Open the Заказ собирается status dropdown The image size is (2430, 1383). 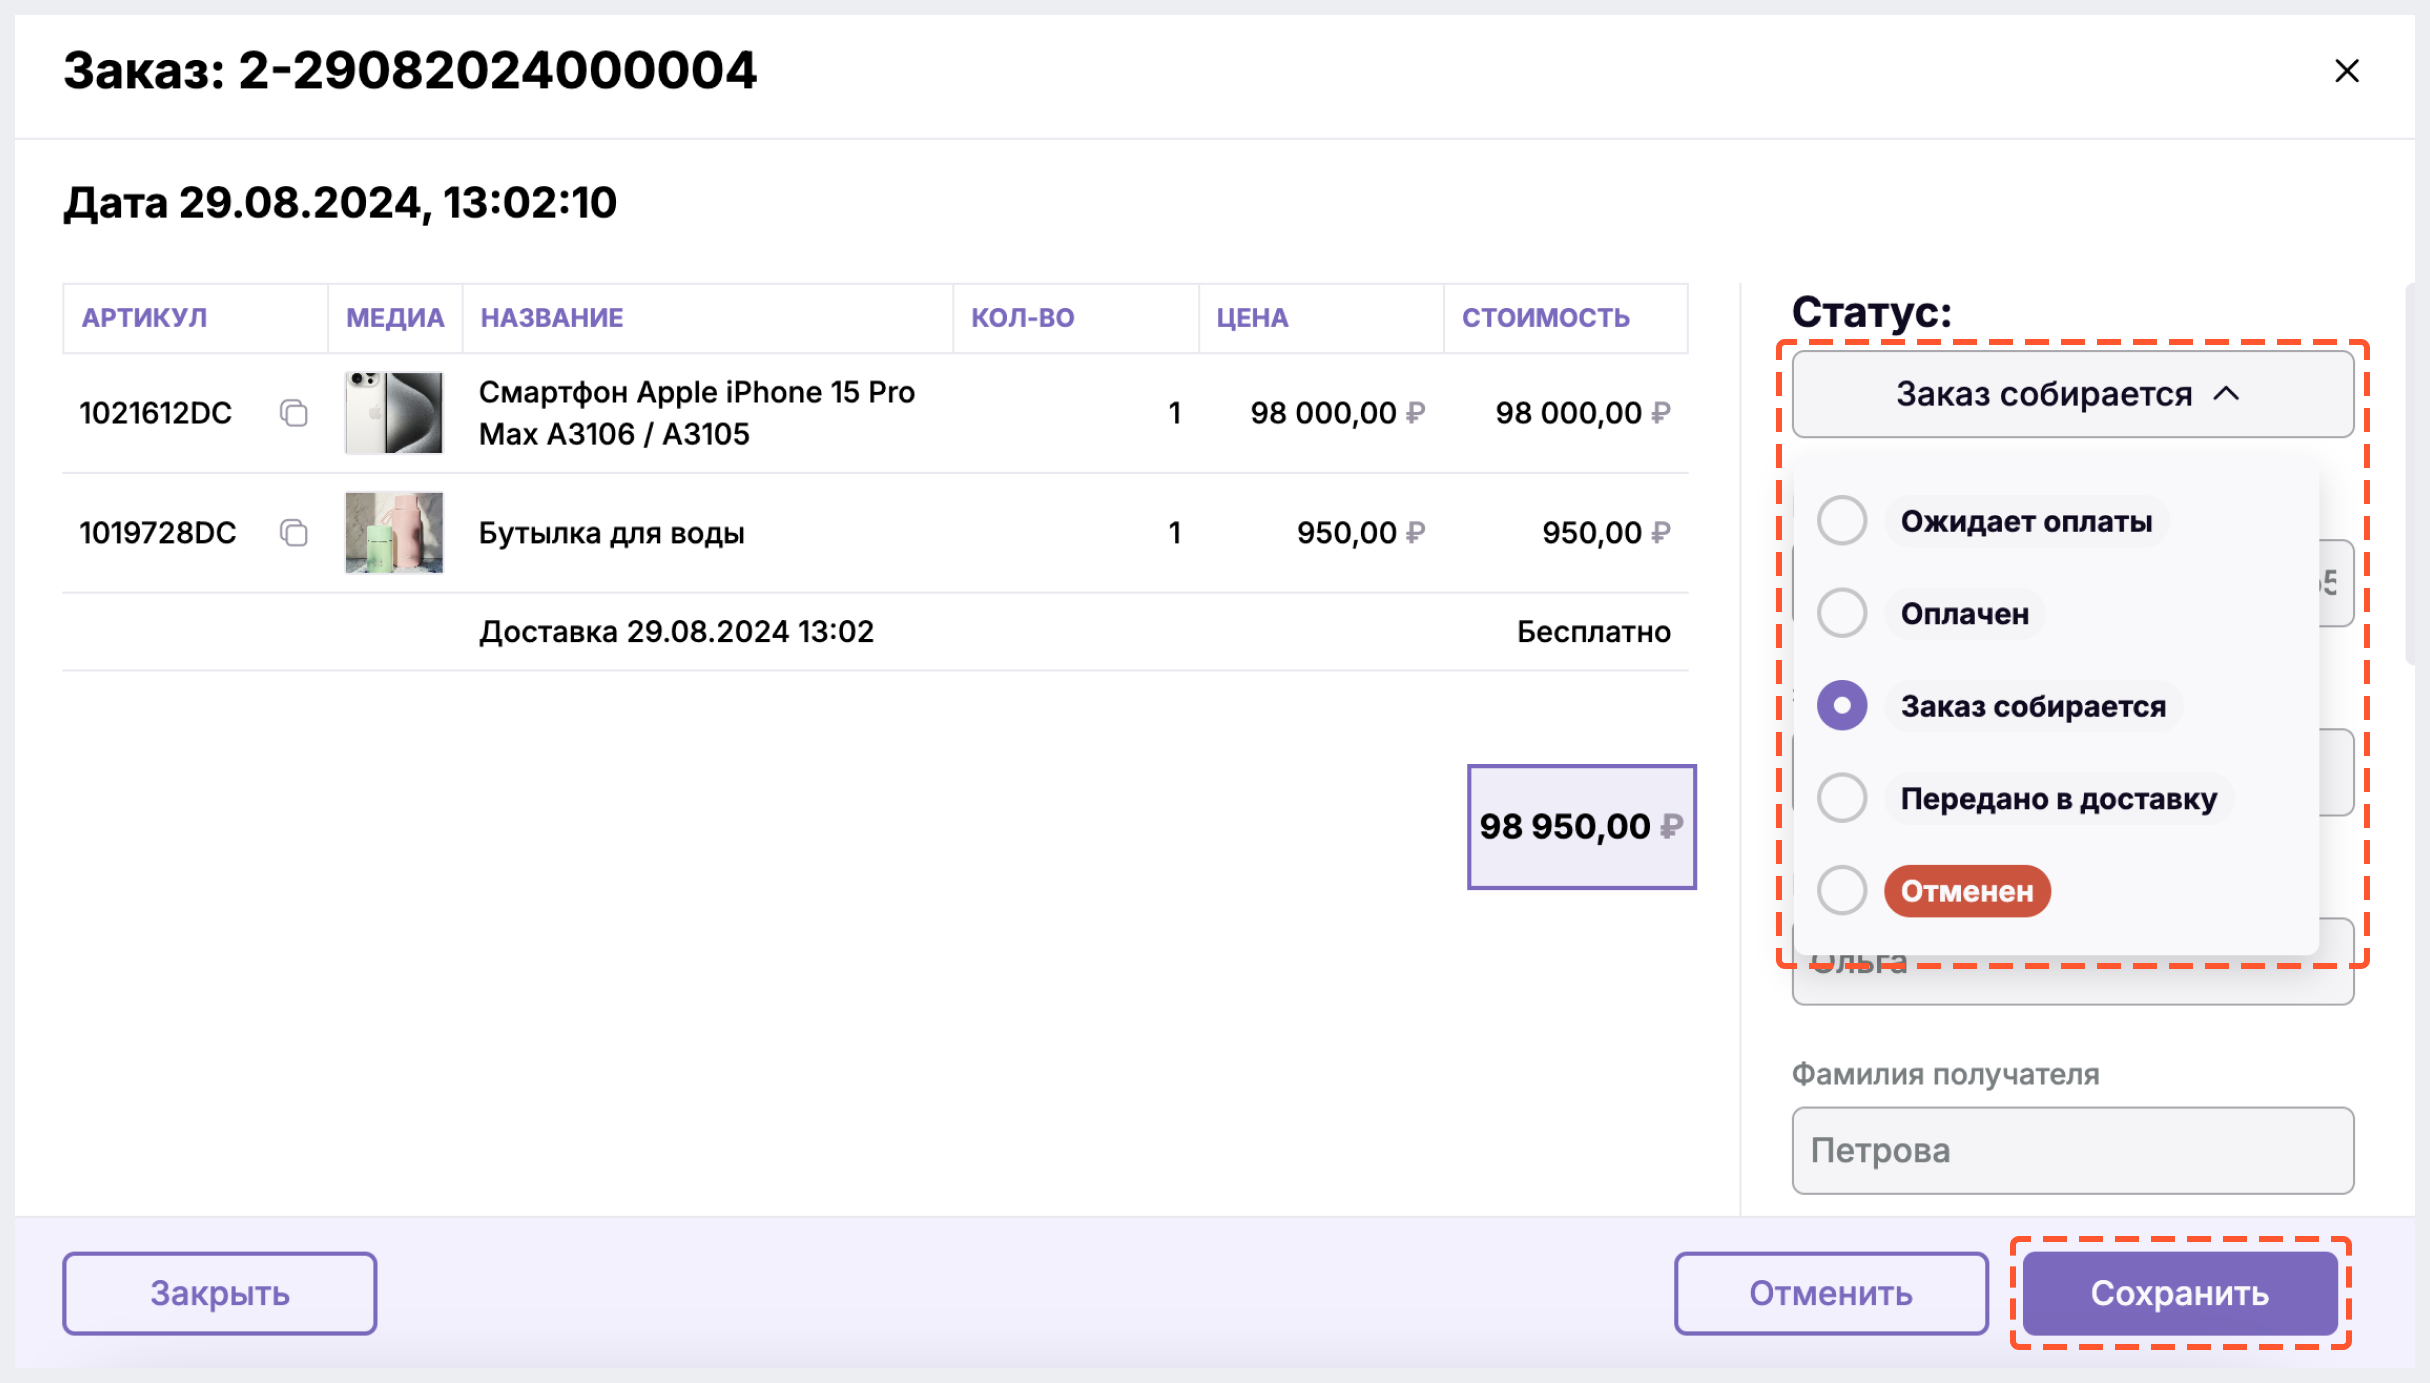pos(2072,394)
